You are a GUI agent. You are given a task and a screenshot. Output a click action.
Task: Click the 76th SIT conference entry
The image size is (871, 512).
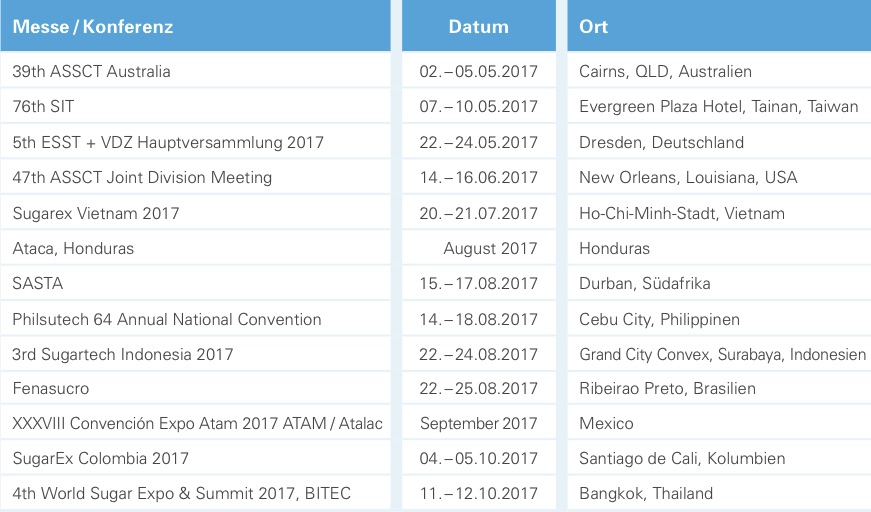coord(43,106)
